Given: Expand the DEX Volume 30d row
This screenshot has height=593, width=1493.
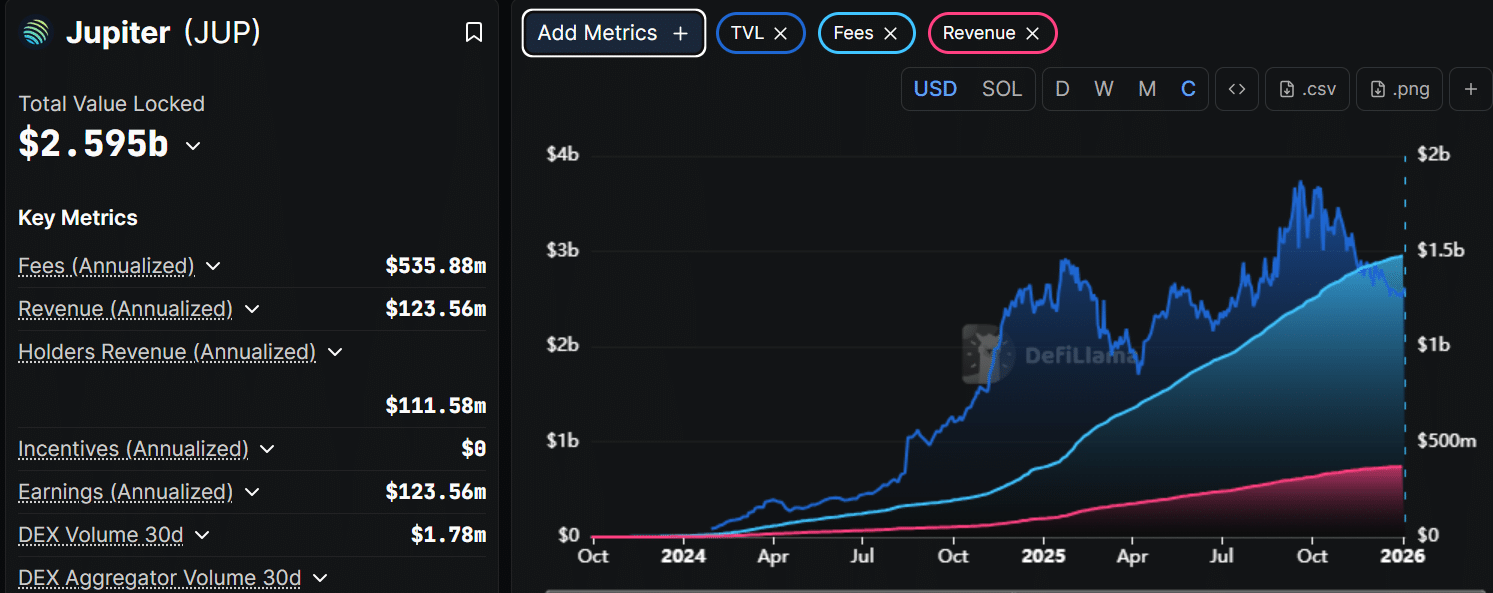Looking at the screenshot, I should [202, 535].
